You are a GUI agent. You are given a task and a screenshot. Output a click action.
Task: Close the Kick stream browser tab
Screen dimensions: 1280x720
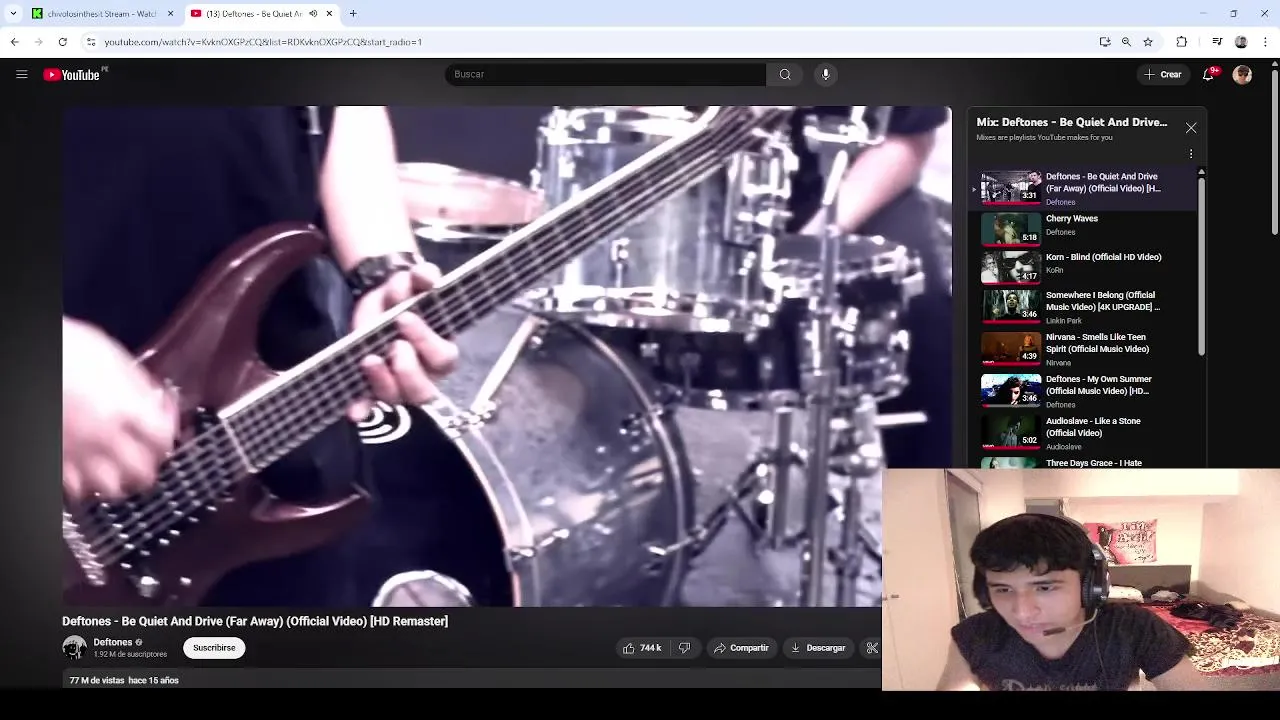(x=170, y=14)
